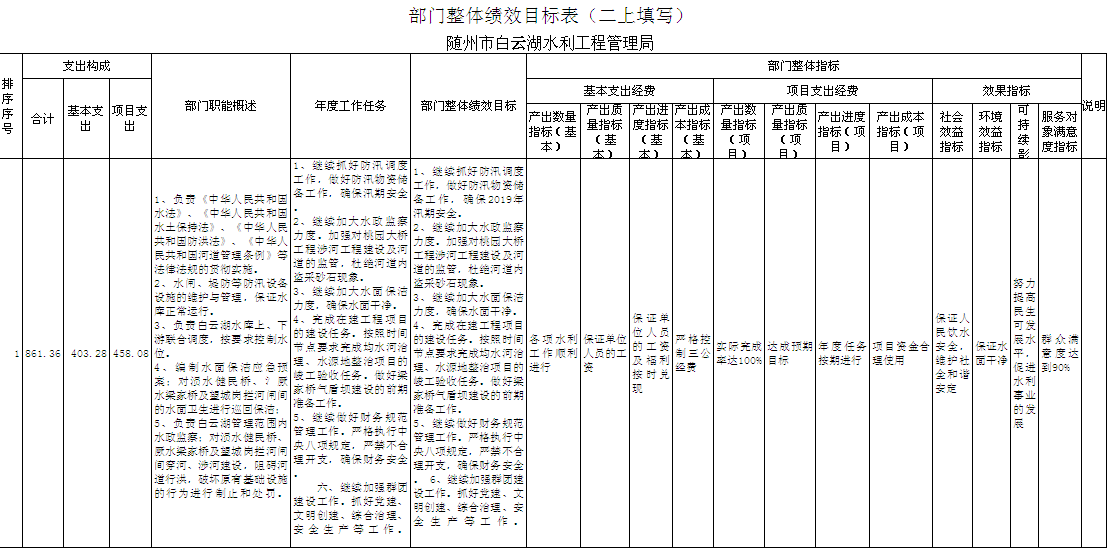Viewport: 1108px width, 550px height.
Task: Select cell 各项水利工作顺利进行
Action: coord(553,353)
